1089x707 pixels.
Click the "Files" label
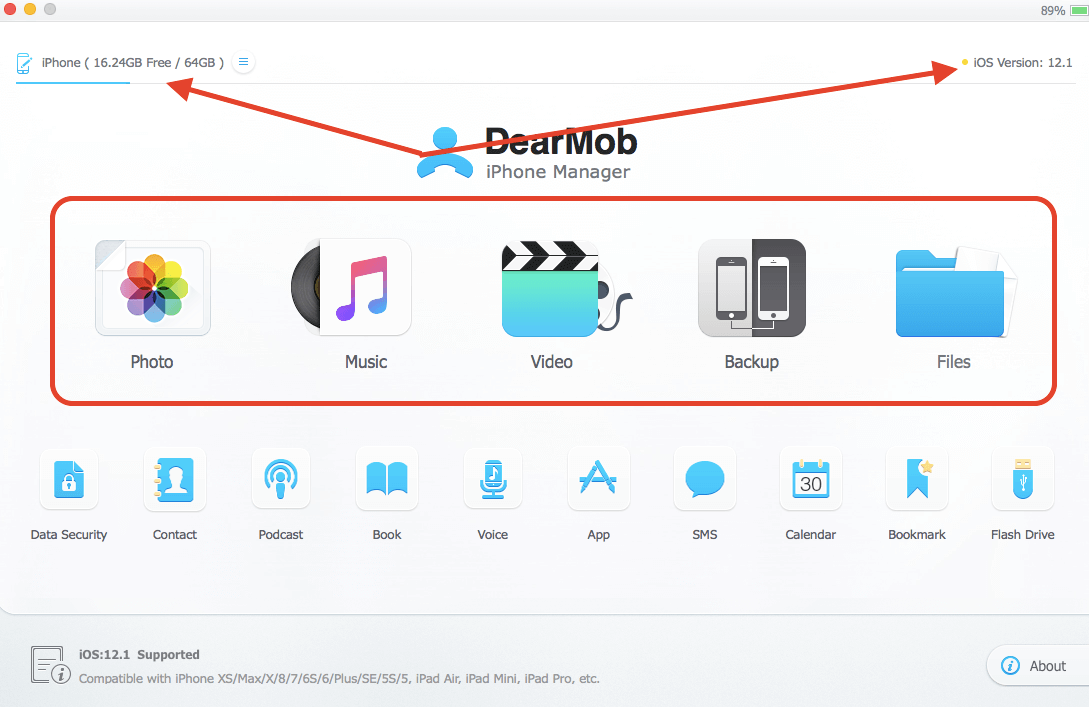pyautogui.click(x=954, y=362)
